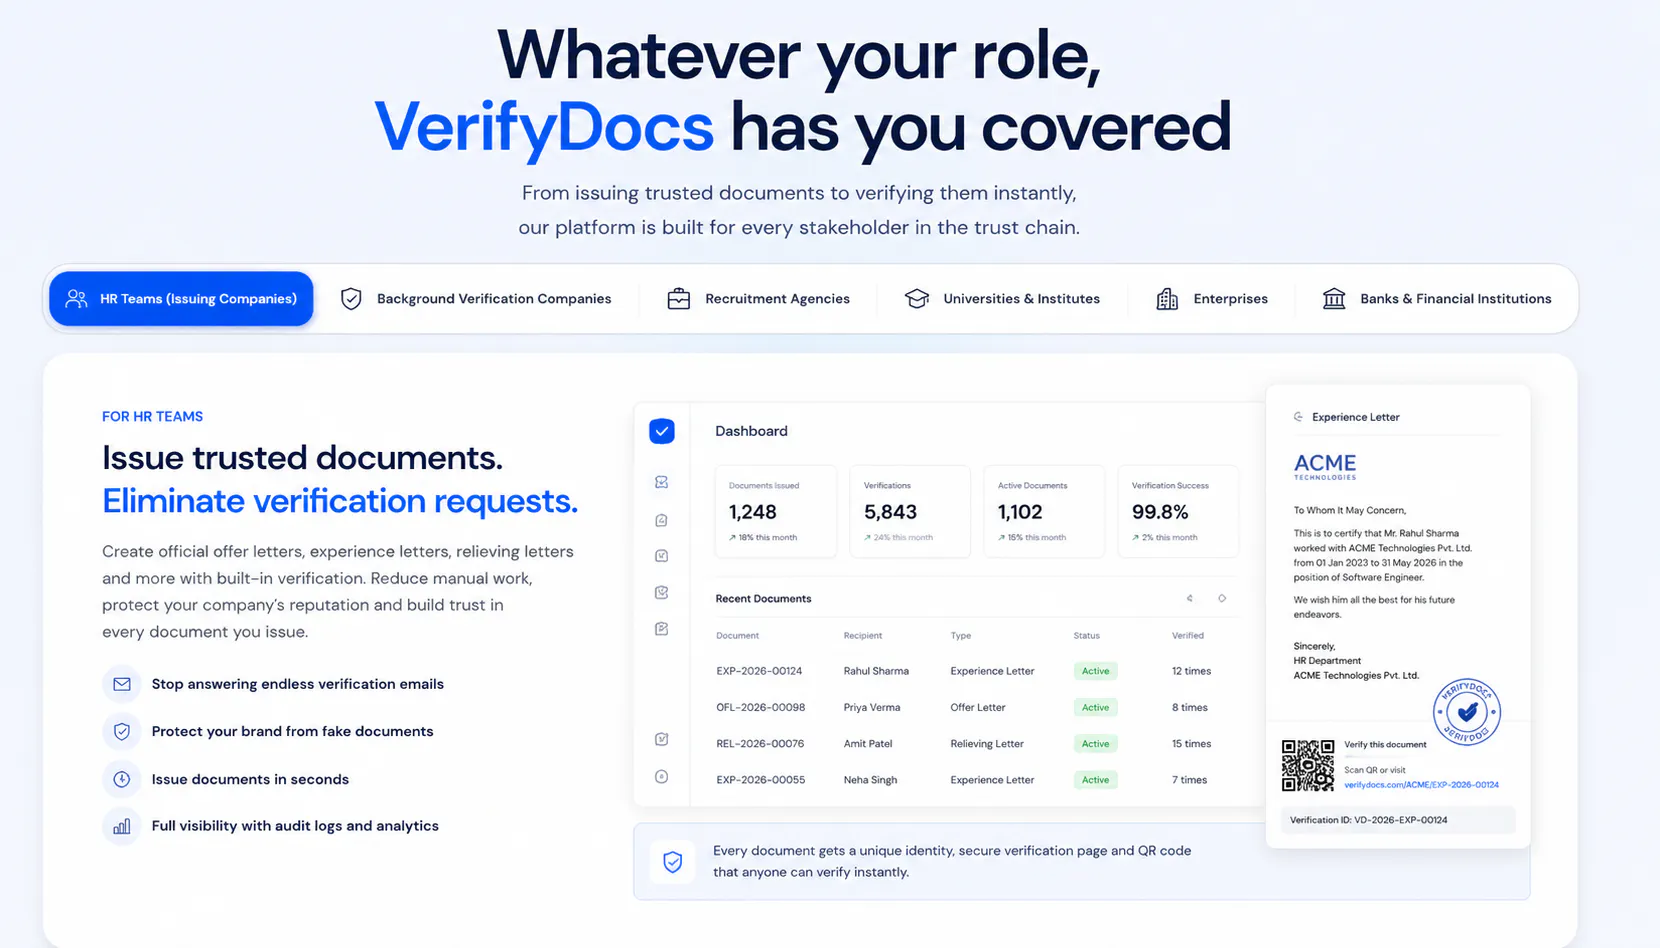
Task: Open the QR code on the Experience Letter
Action: tap(1308, 766)
